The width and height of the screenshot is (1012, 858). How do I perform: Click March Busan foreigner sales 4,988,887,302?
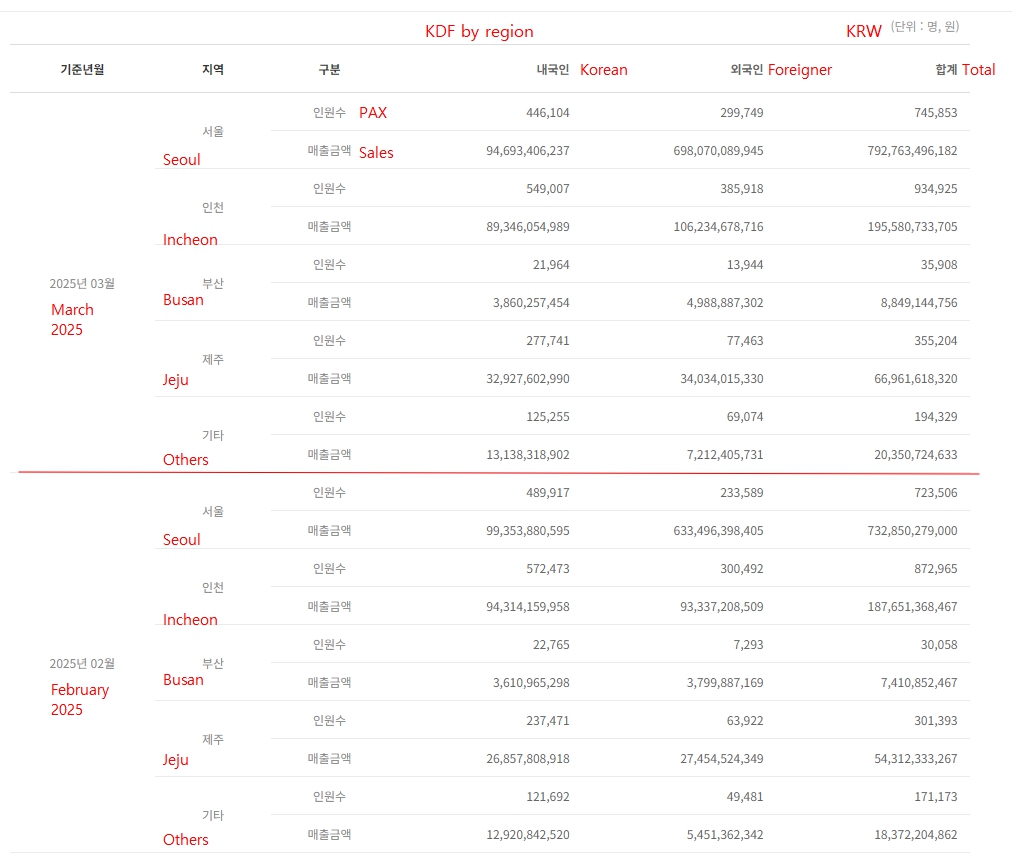click(725, 302)
